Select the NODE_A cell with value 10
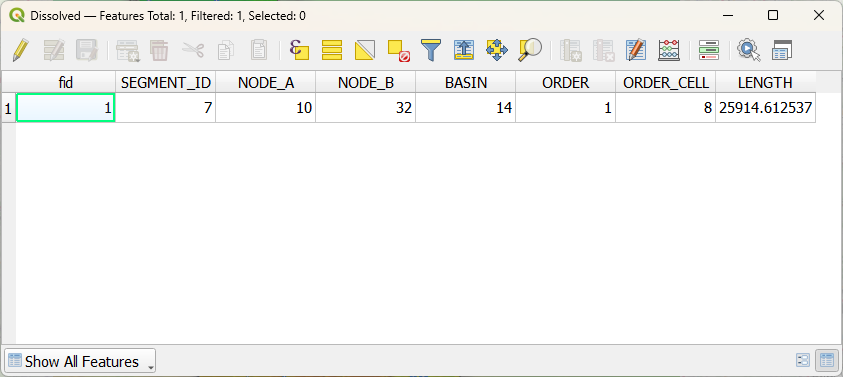The image size is (843, 377). (x=266, y=108)
